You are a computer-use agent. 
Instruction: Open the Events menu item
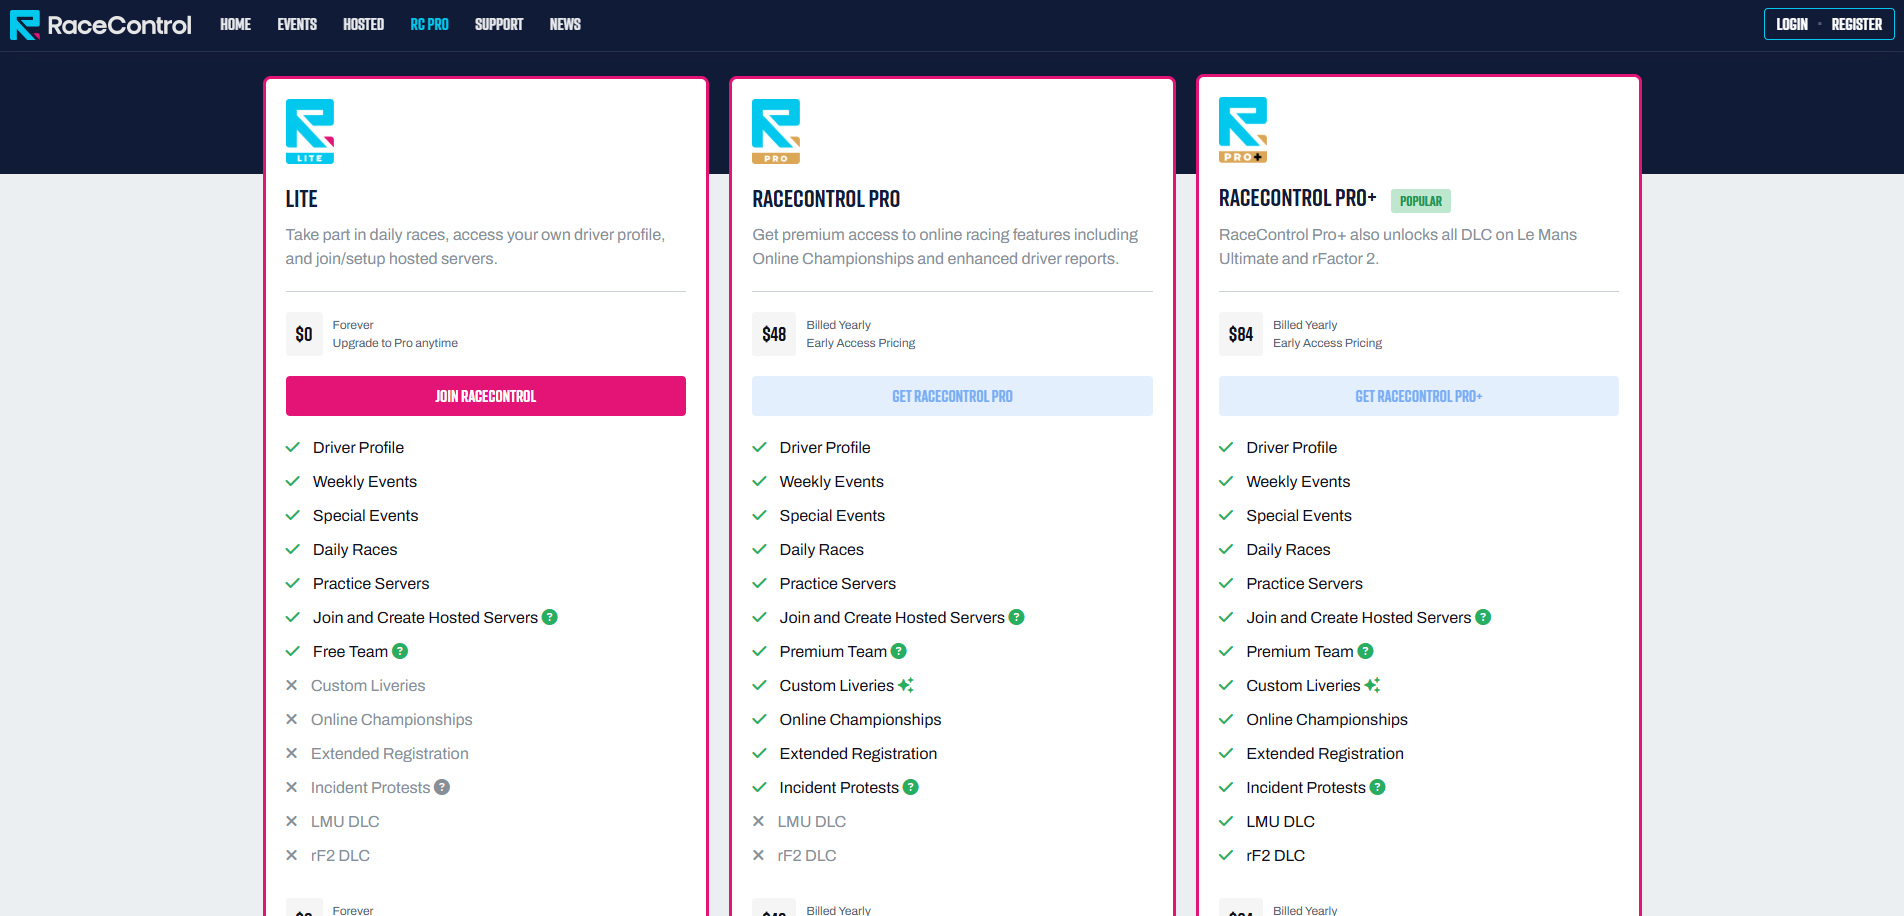[297, 24]
